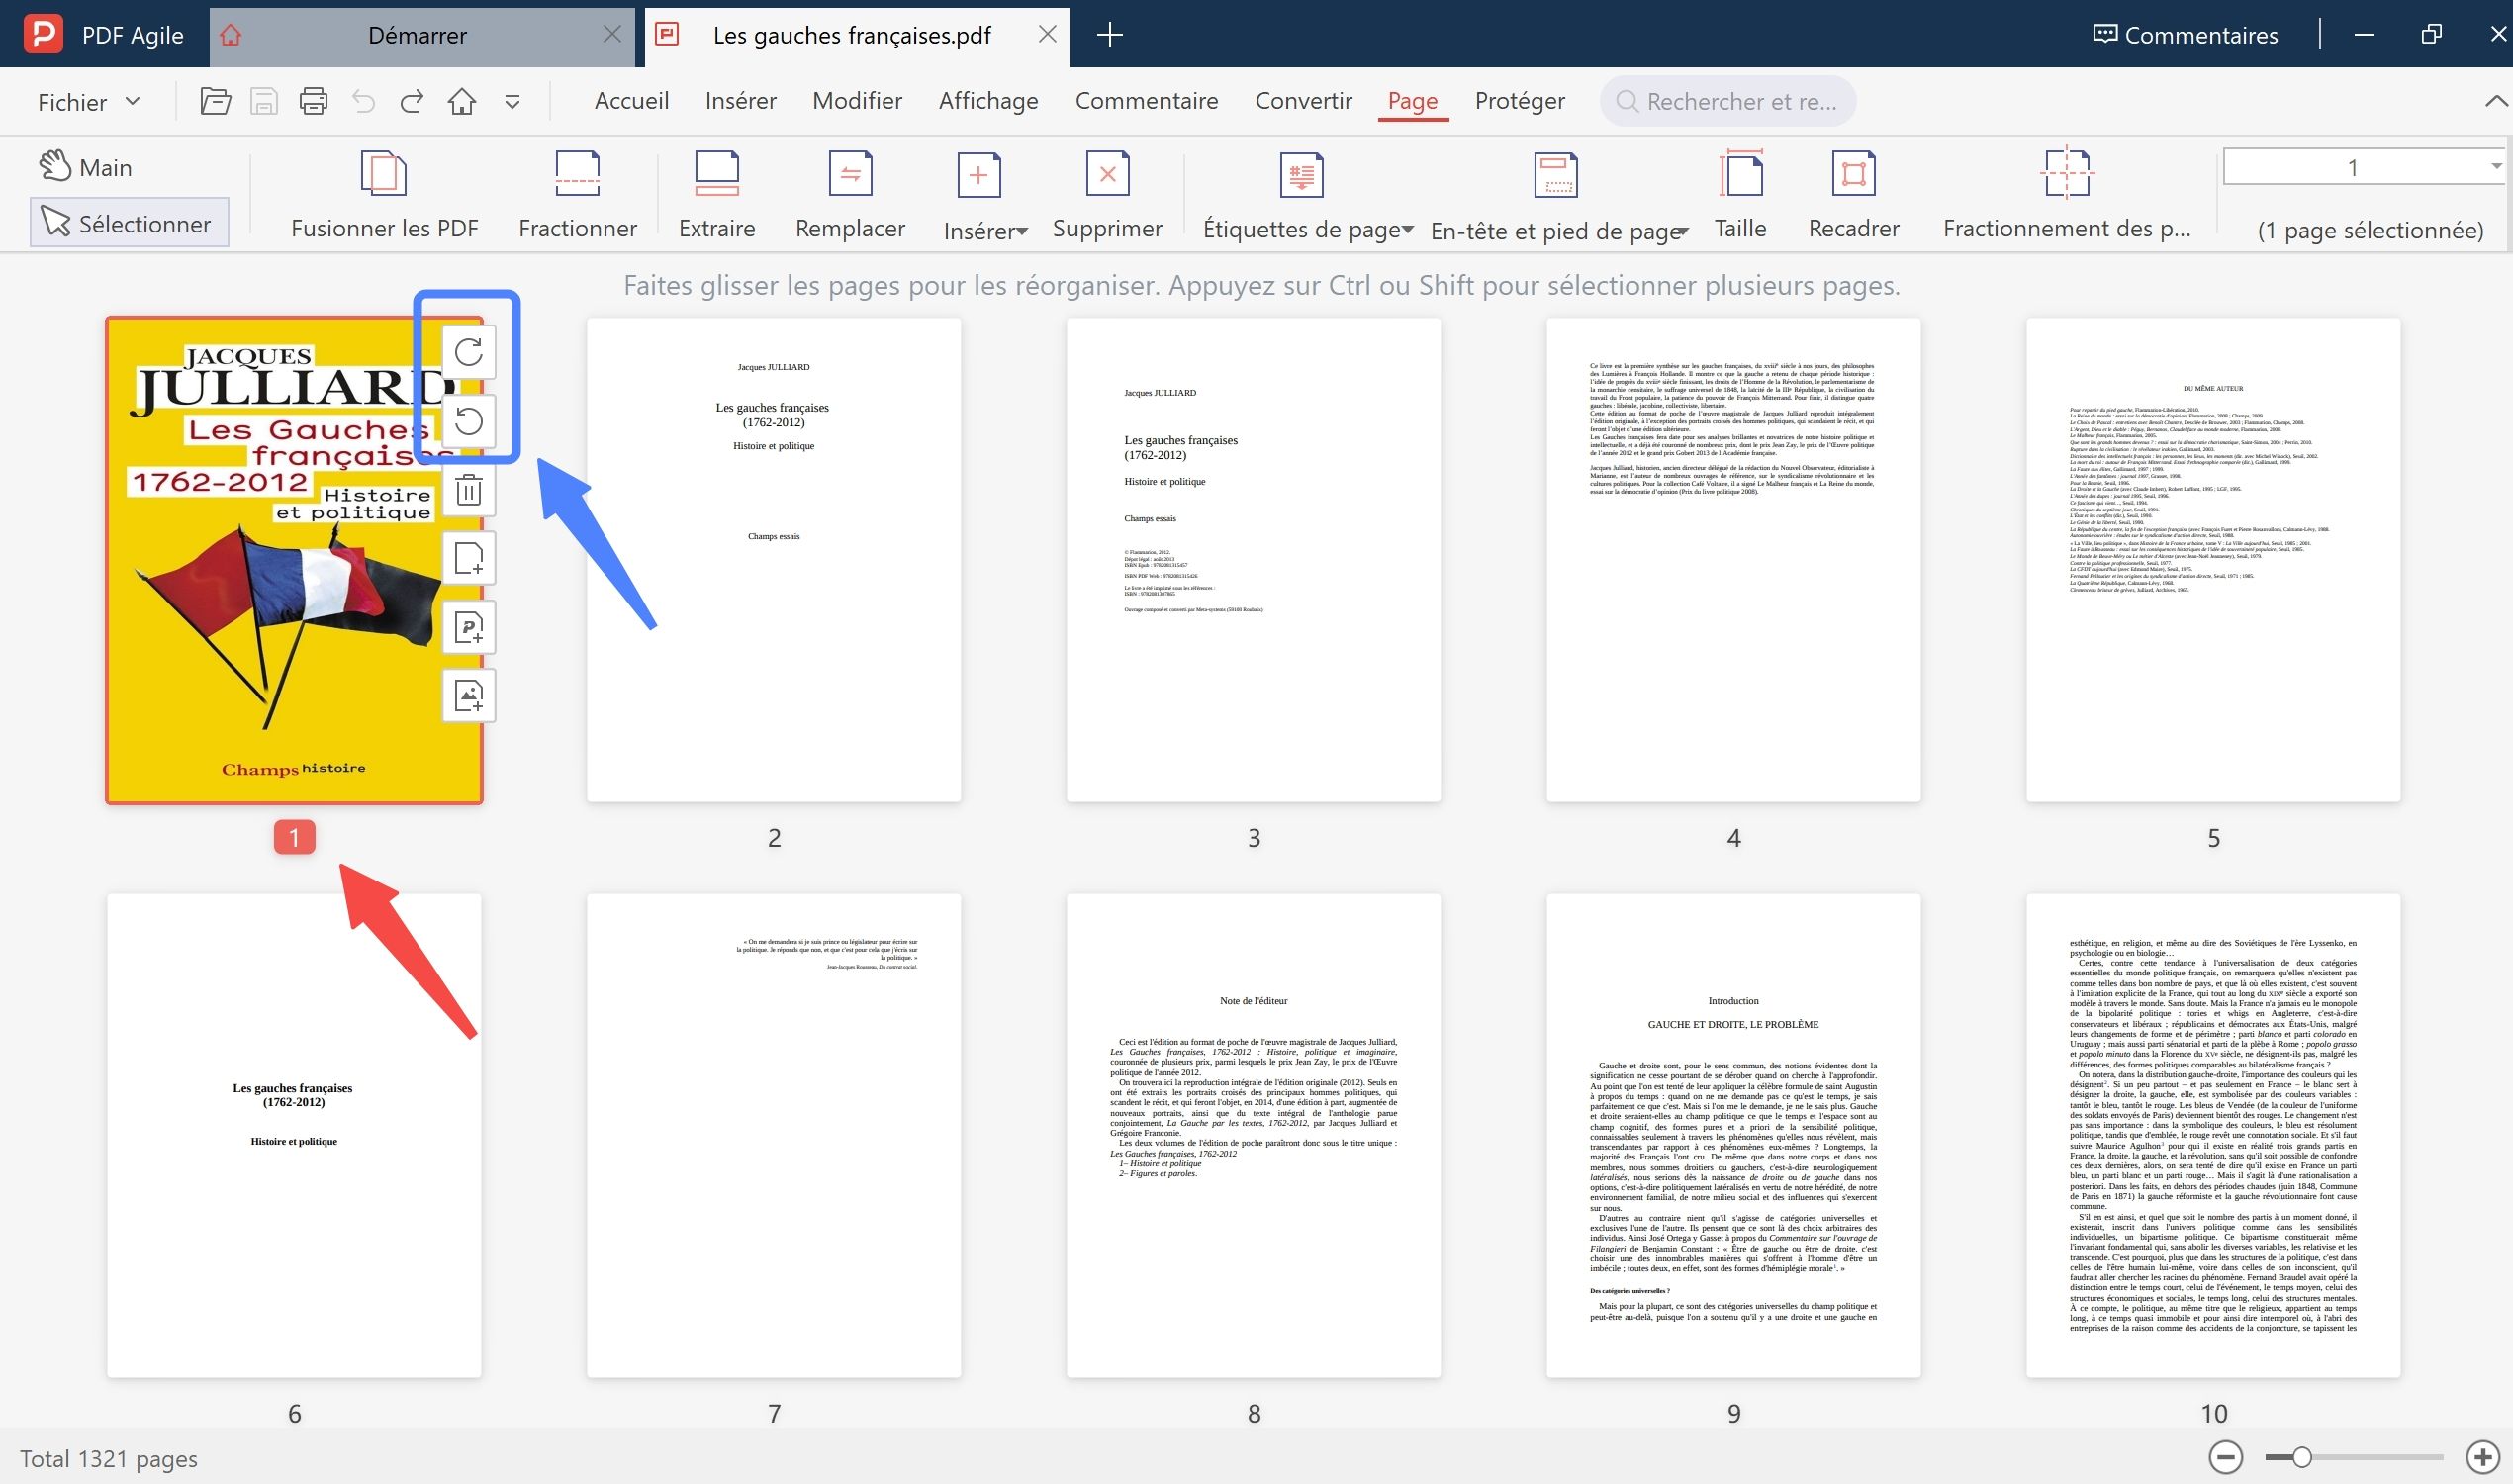Click the Save disk icon
The height and width of the screenshot is (1484, 2513).
coord(264,101)
